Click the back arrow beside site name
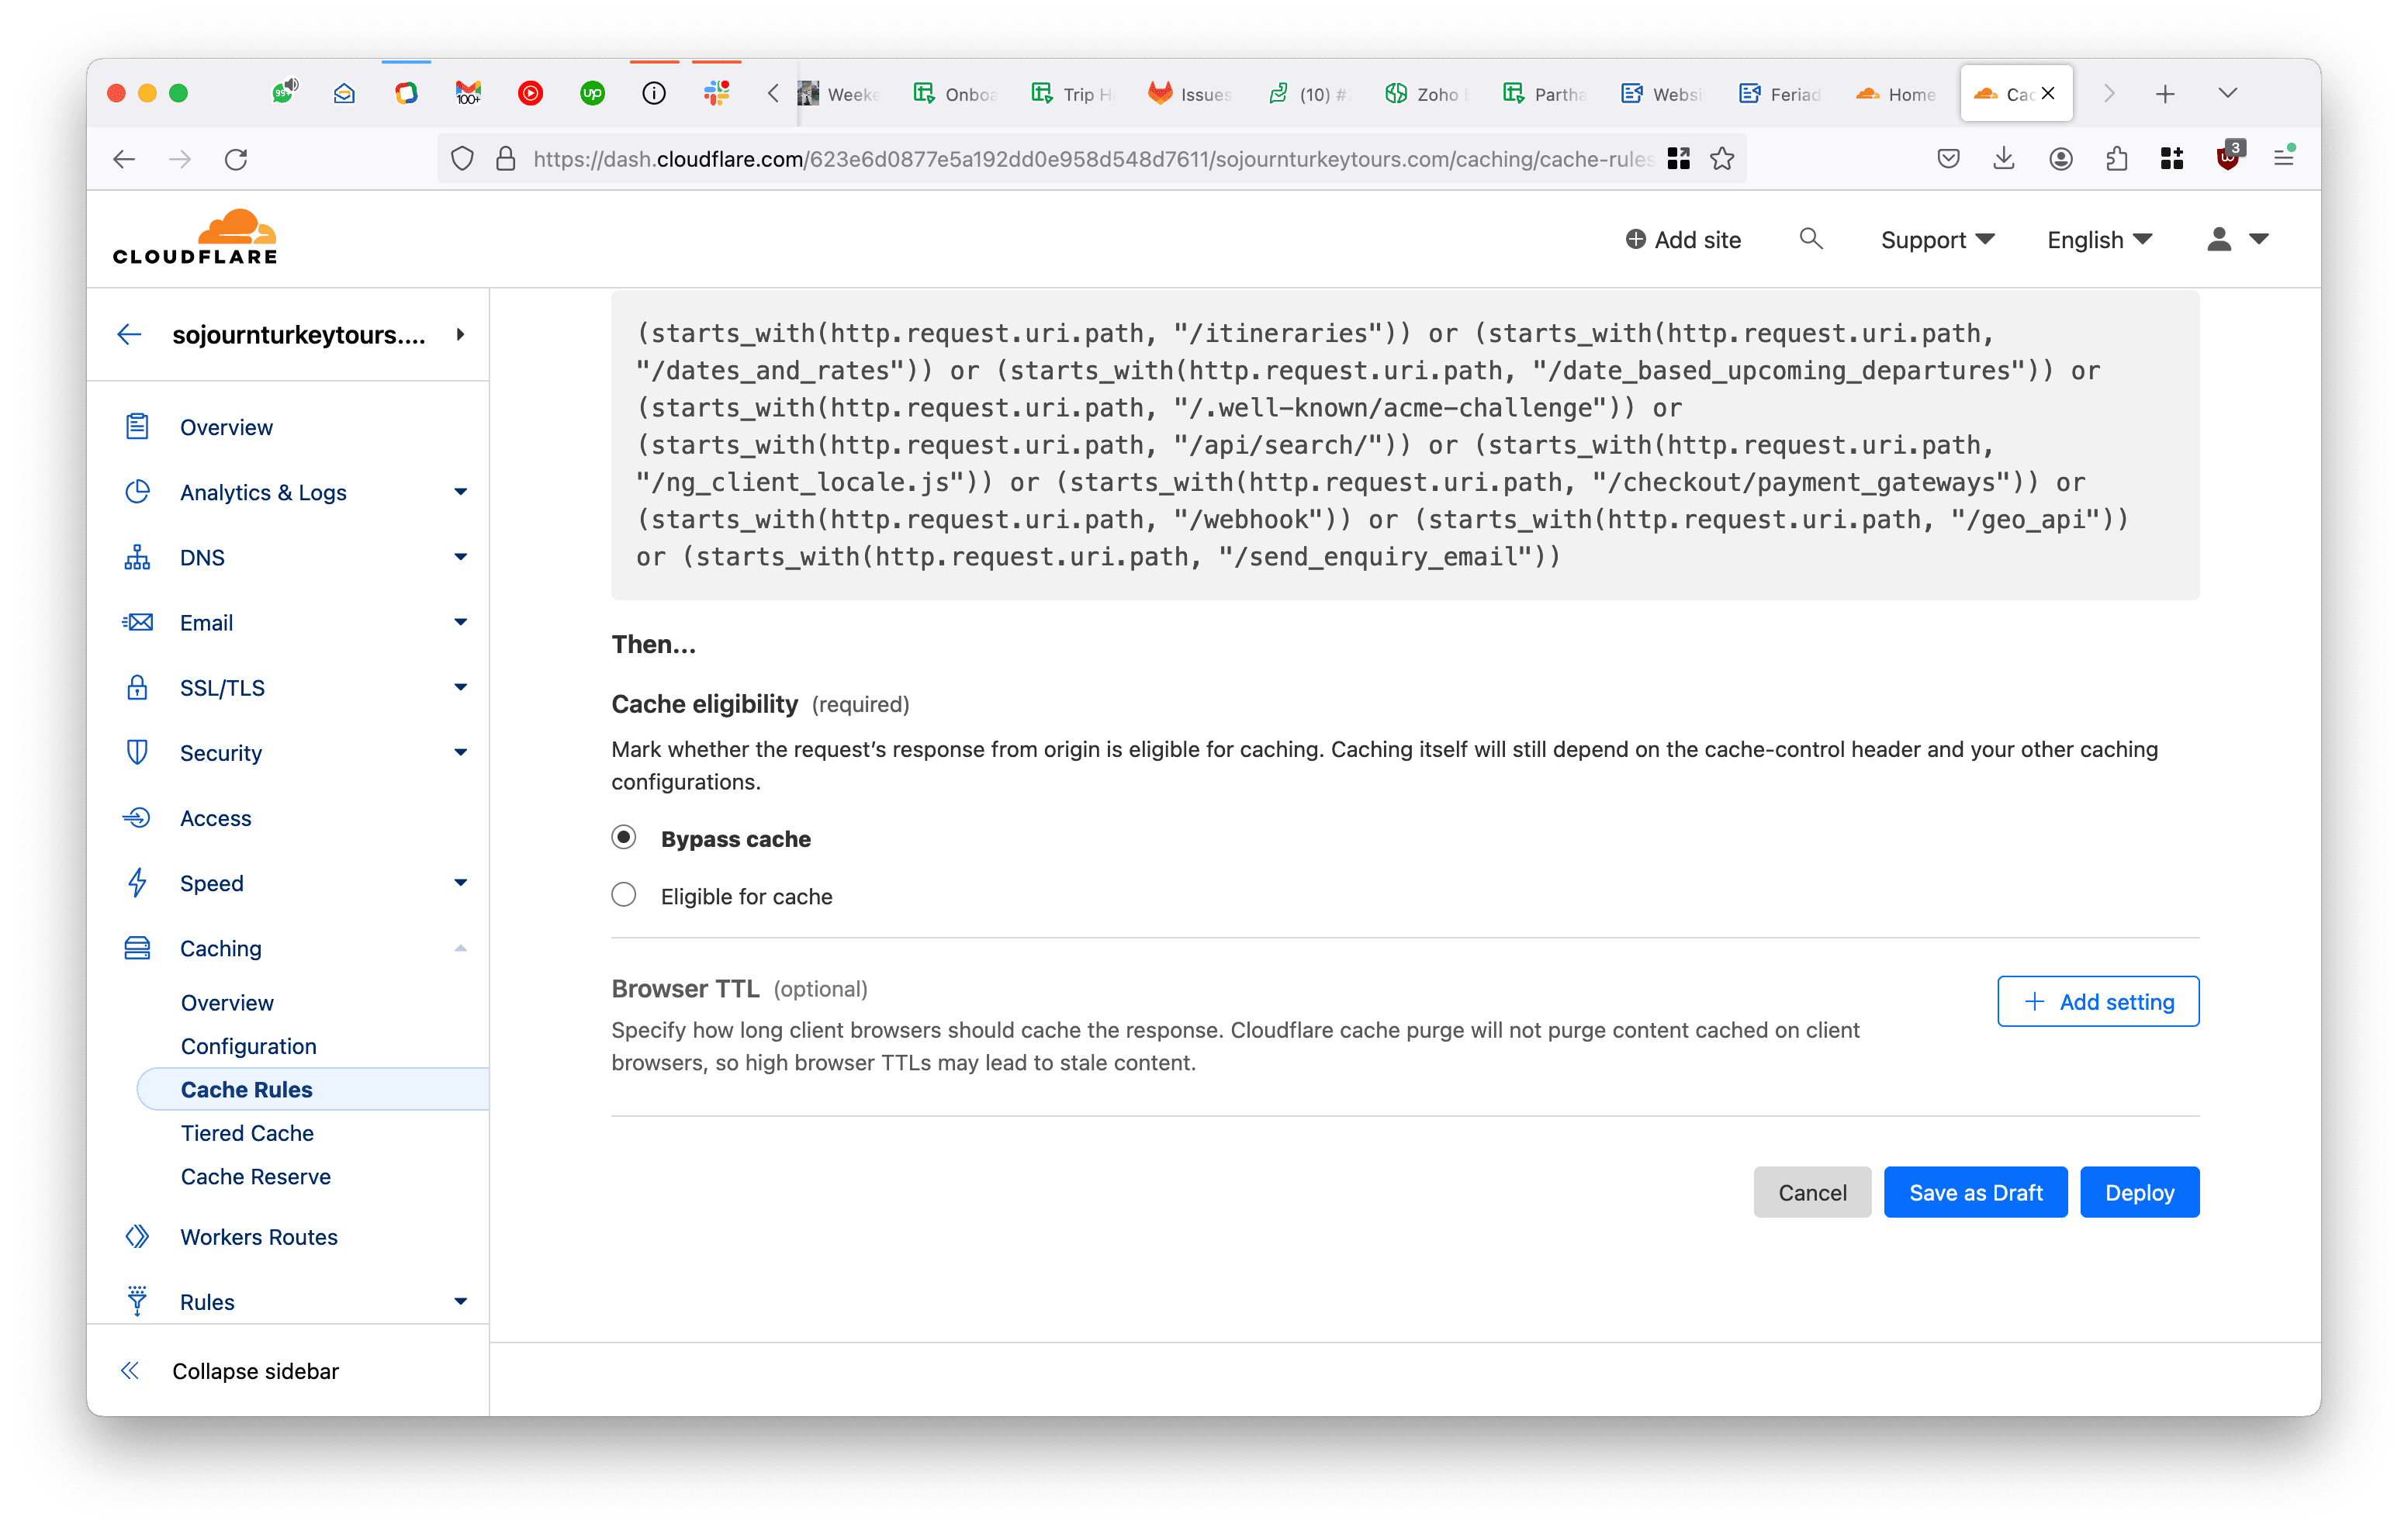The height and width of the screenshot is (1531, 2408). (130, 334)
